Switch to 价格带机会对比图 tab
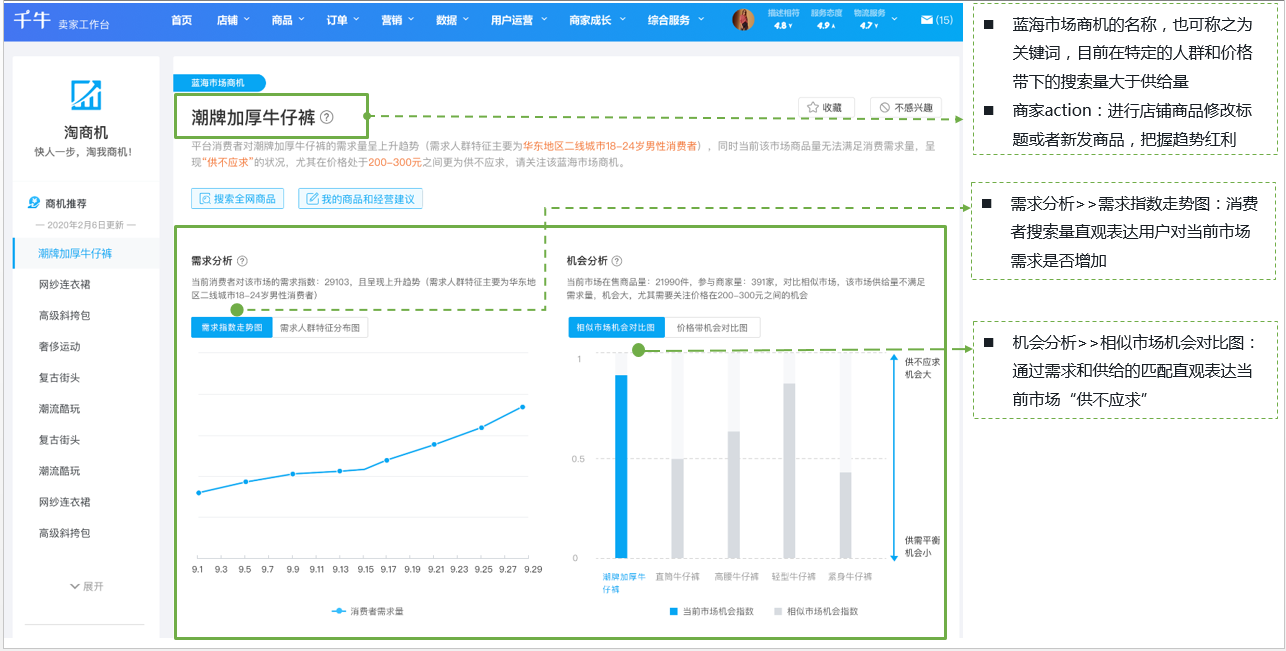Image resolution: width=1286 pixels, height=651 pixels. (x=713, y=328)
